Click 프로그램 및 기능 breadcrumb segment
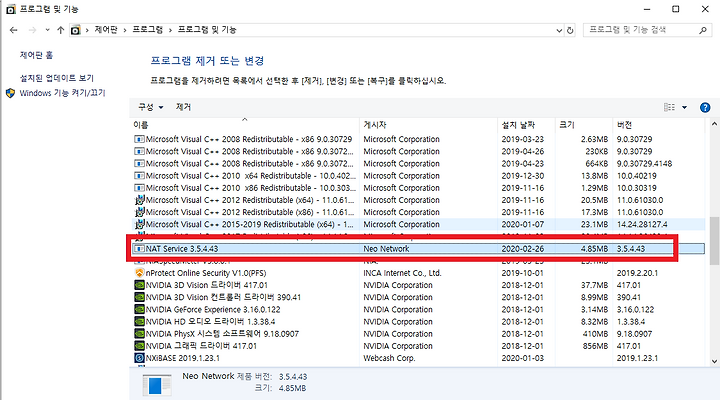This screenshot has width=720, height=400. 207,30
